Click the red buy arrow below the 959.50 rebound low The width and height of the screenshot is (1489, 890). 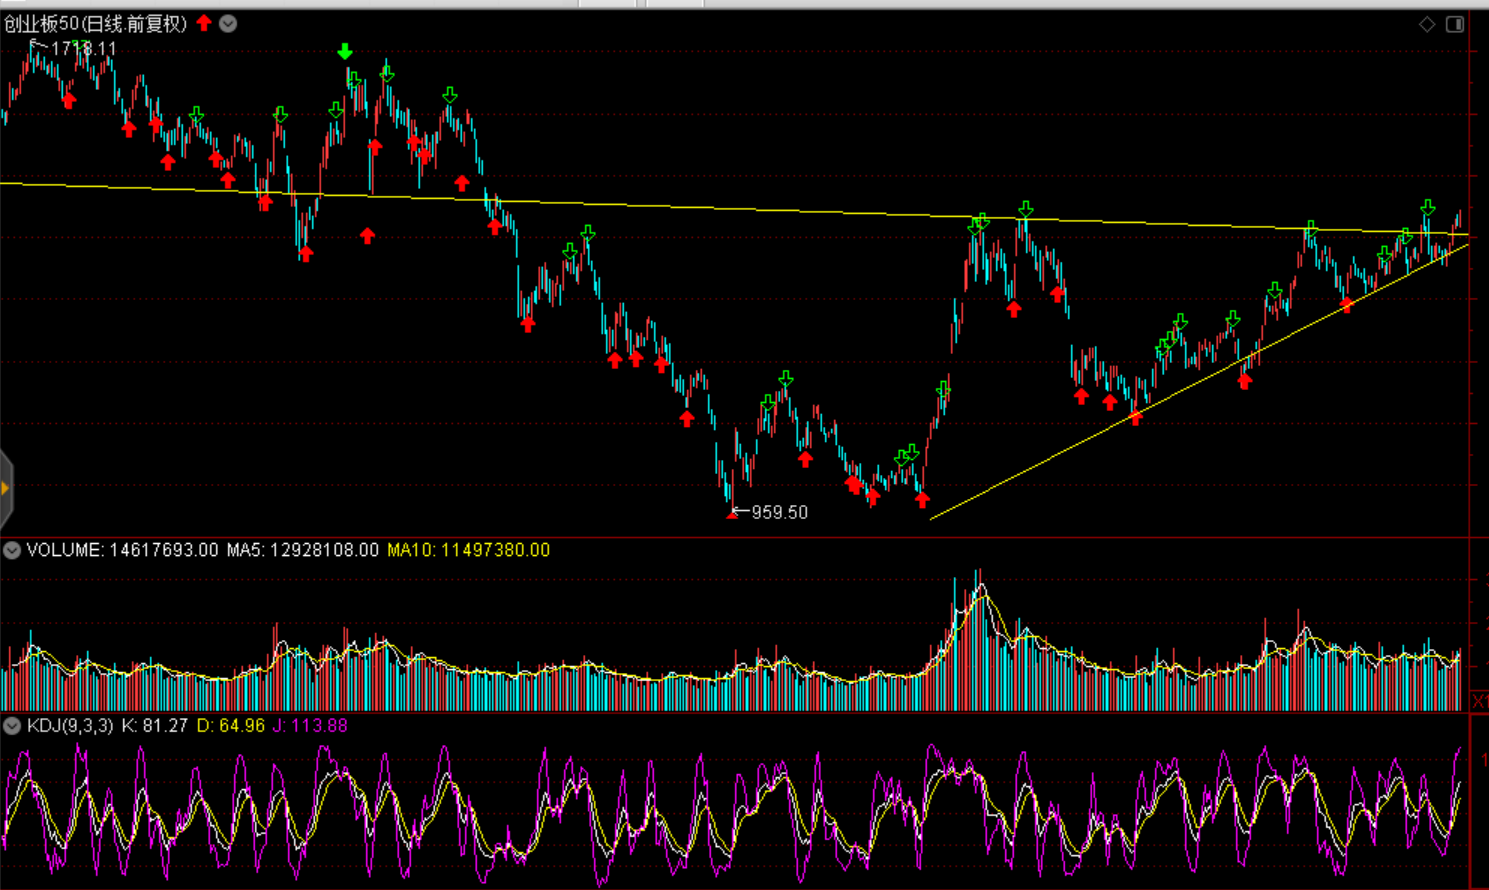click(922, 500)
